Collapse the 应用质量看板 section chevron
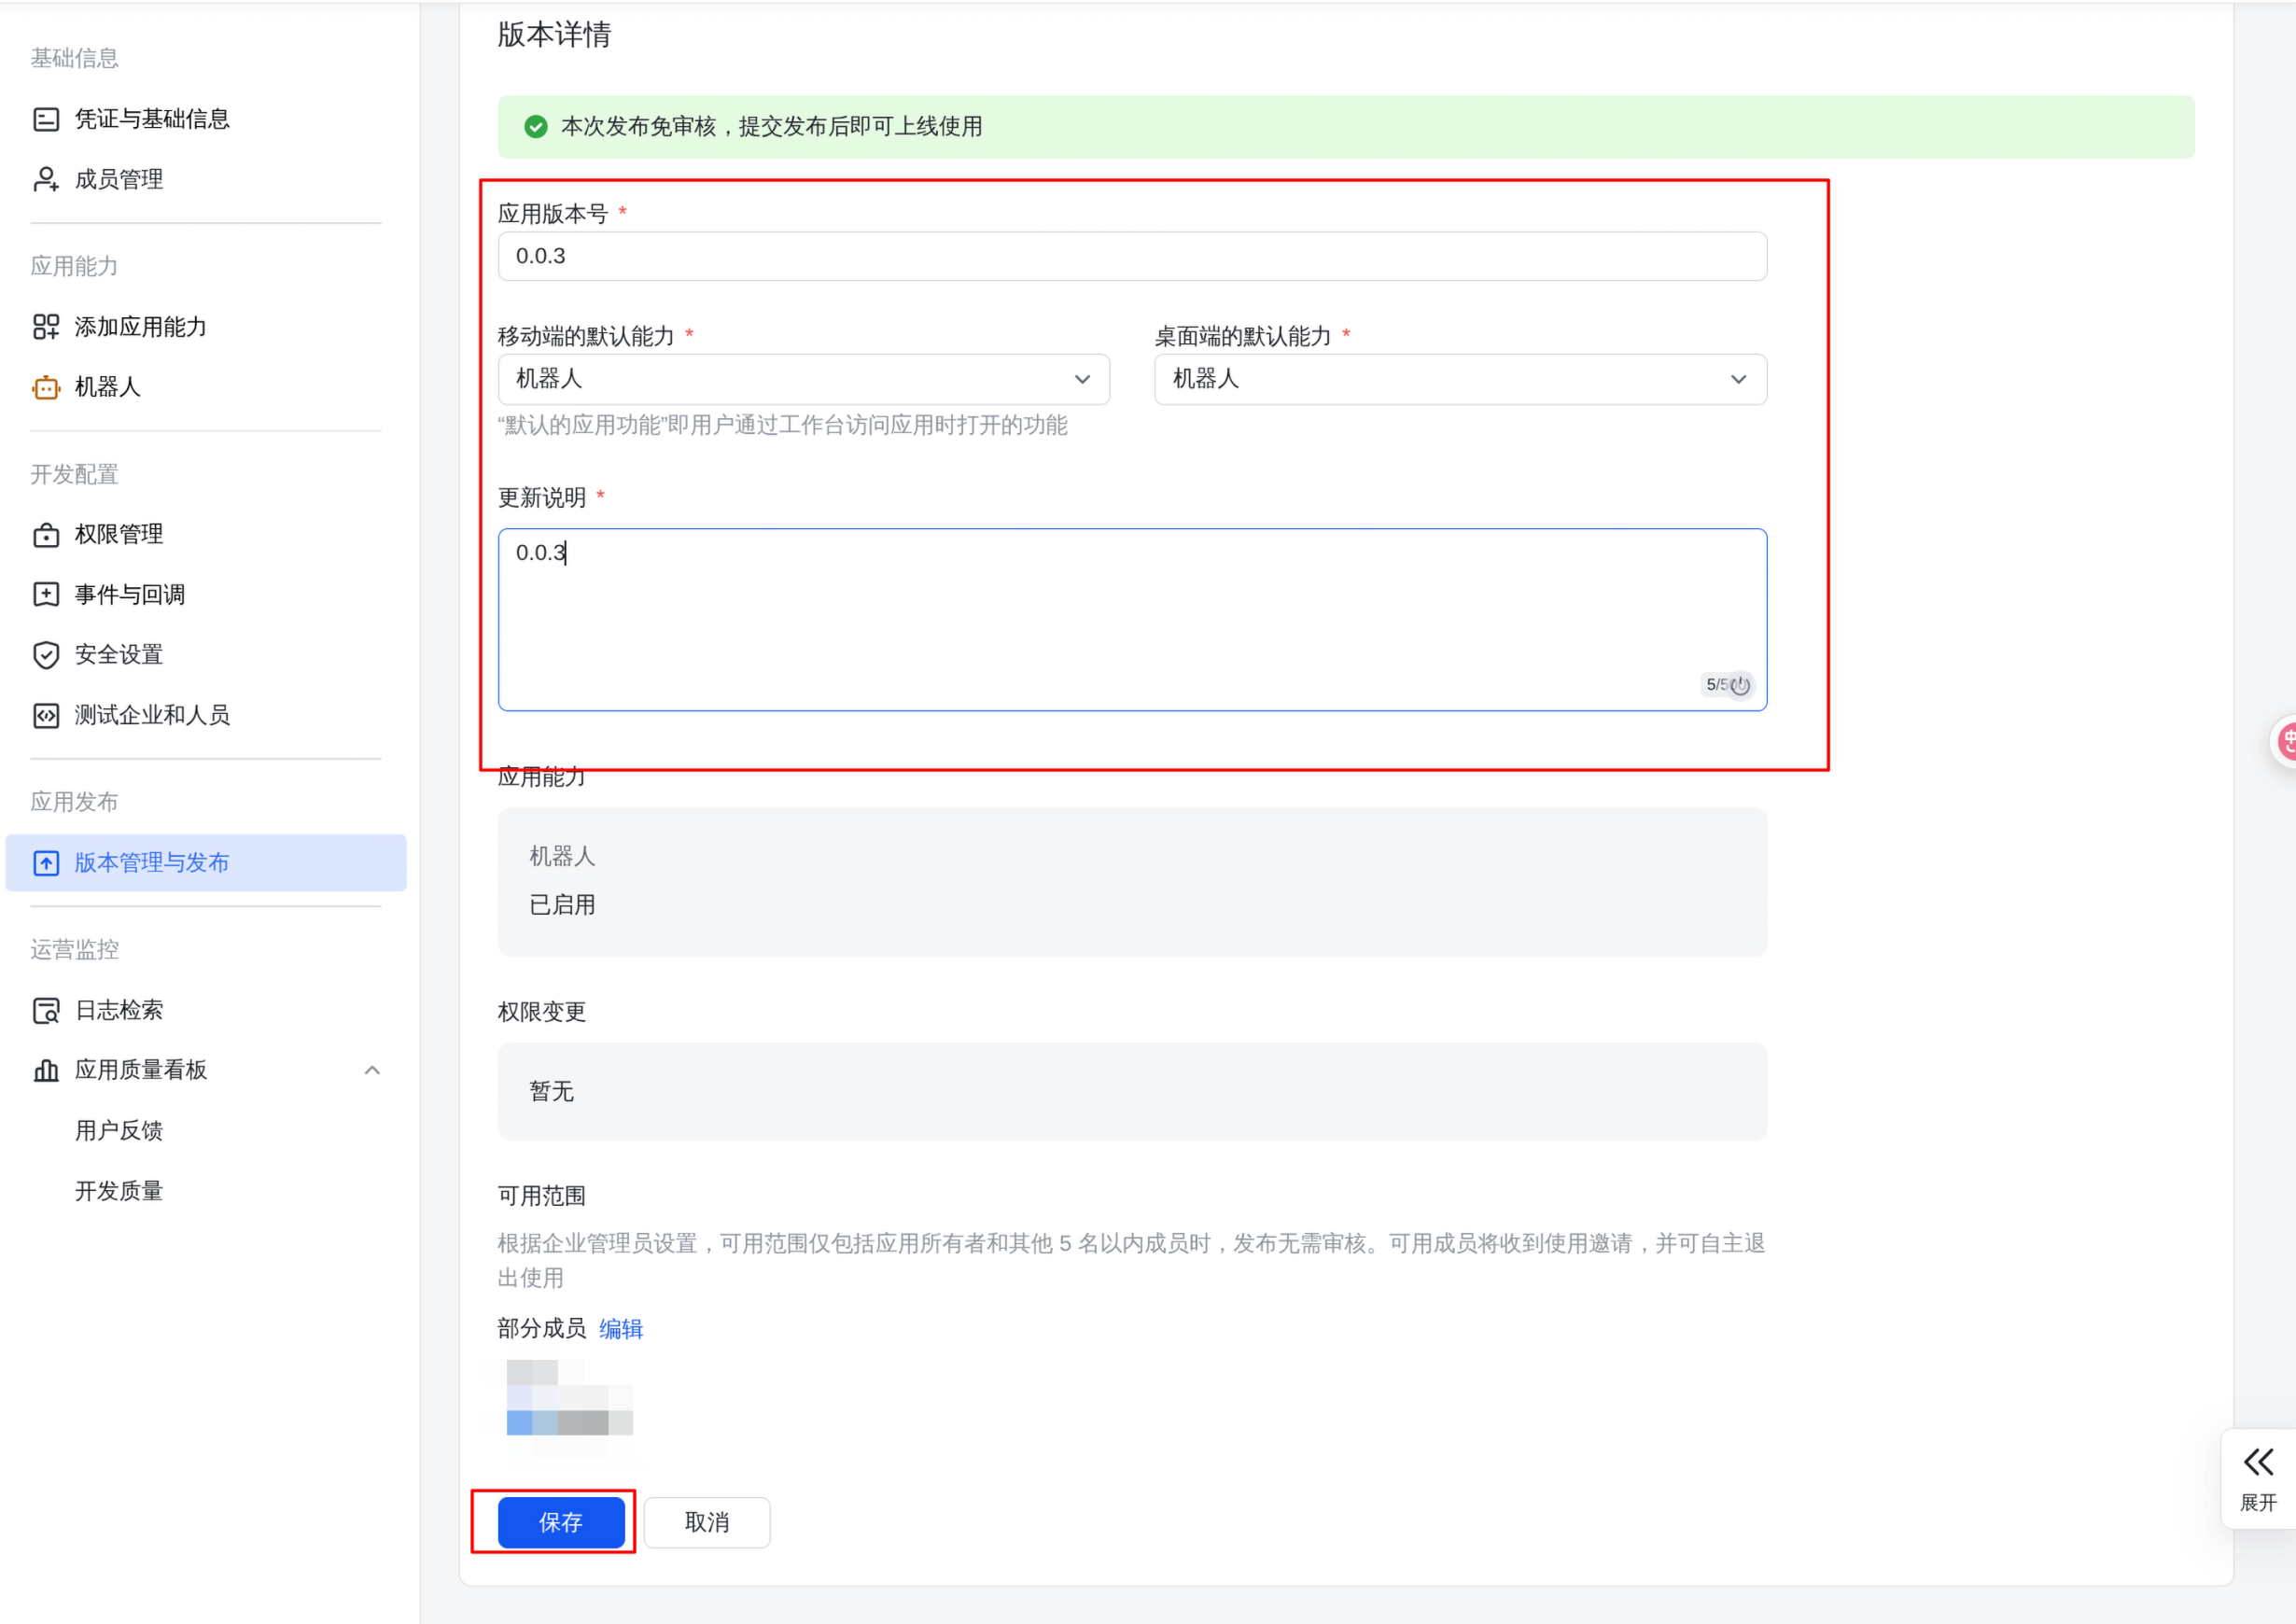The height and width of the screenshot is (1624, 2296). pyautogui.click(x=372, y=1070)
